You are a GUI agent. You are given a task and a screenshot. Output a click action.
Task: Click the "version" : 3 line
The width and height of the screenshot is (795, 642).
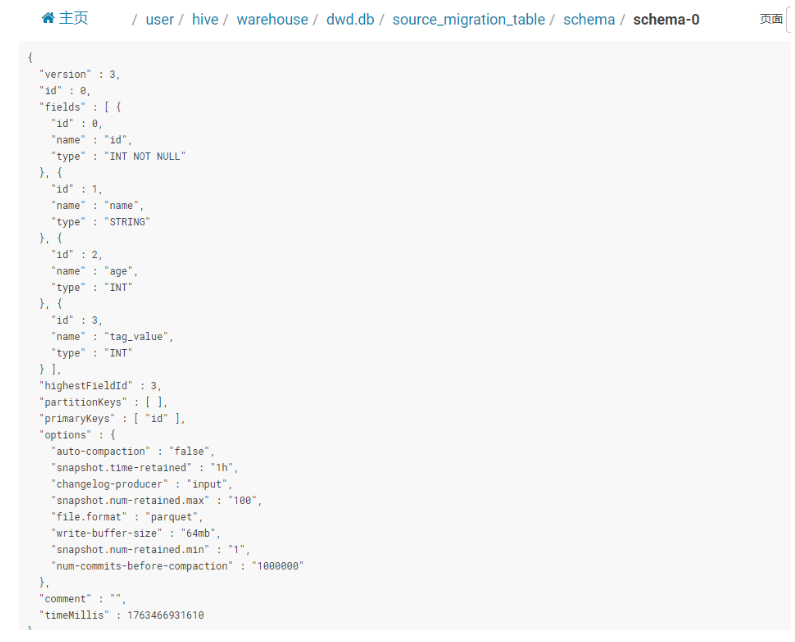80,75
